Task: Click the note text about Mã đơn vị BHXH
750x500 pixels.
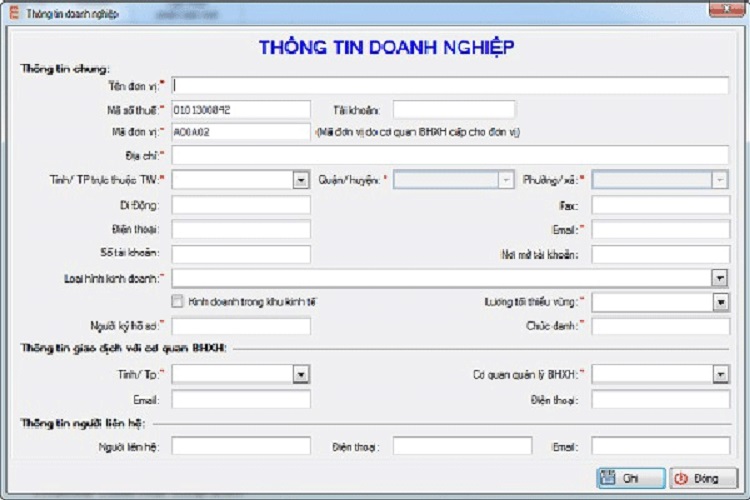Action: (418, 132)
